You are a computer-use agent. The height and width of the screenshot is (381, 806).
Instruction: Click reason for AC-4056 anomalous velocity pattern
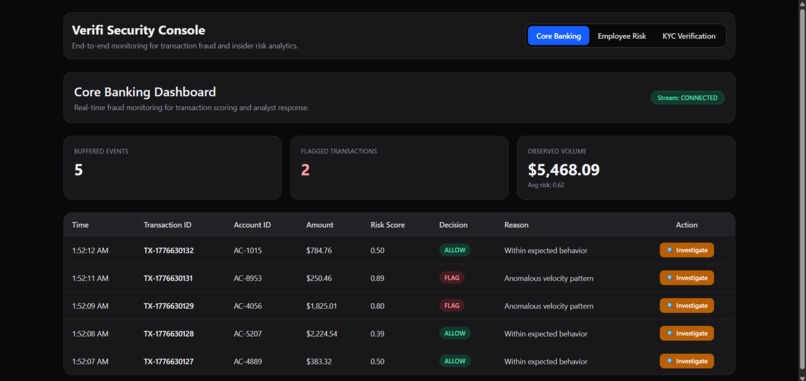548,306
